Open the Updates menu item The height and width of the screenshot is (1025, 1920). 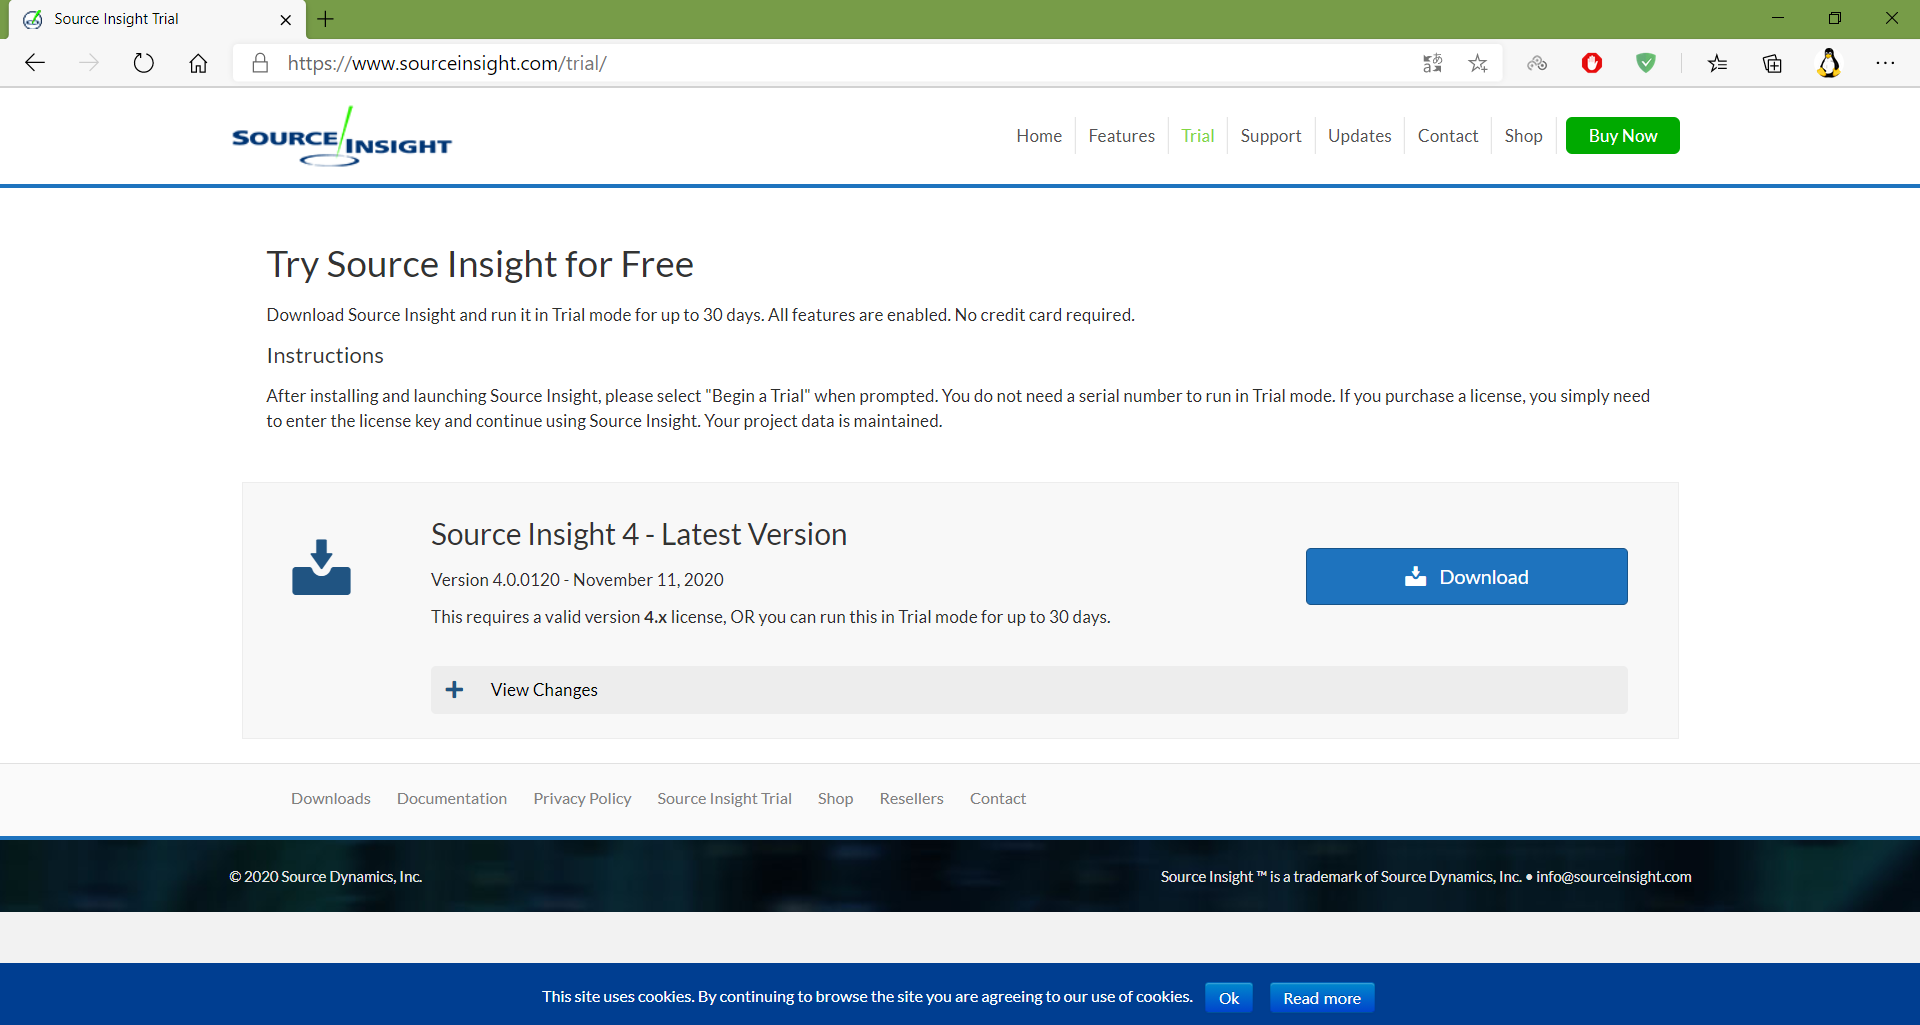(x=1359, y=136)
